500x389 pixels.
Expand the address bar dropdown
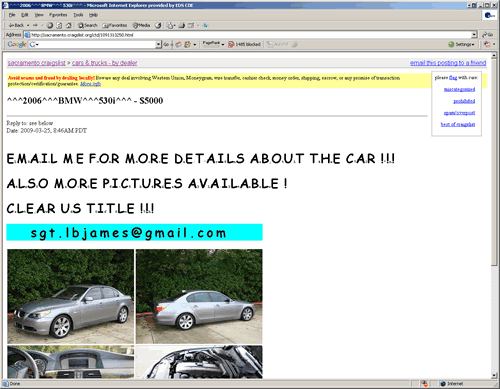tap(474, 35)
